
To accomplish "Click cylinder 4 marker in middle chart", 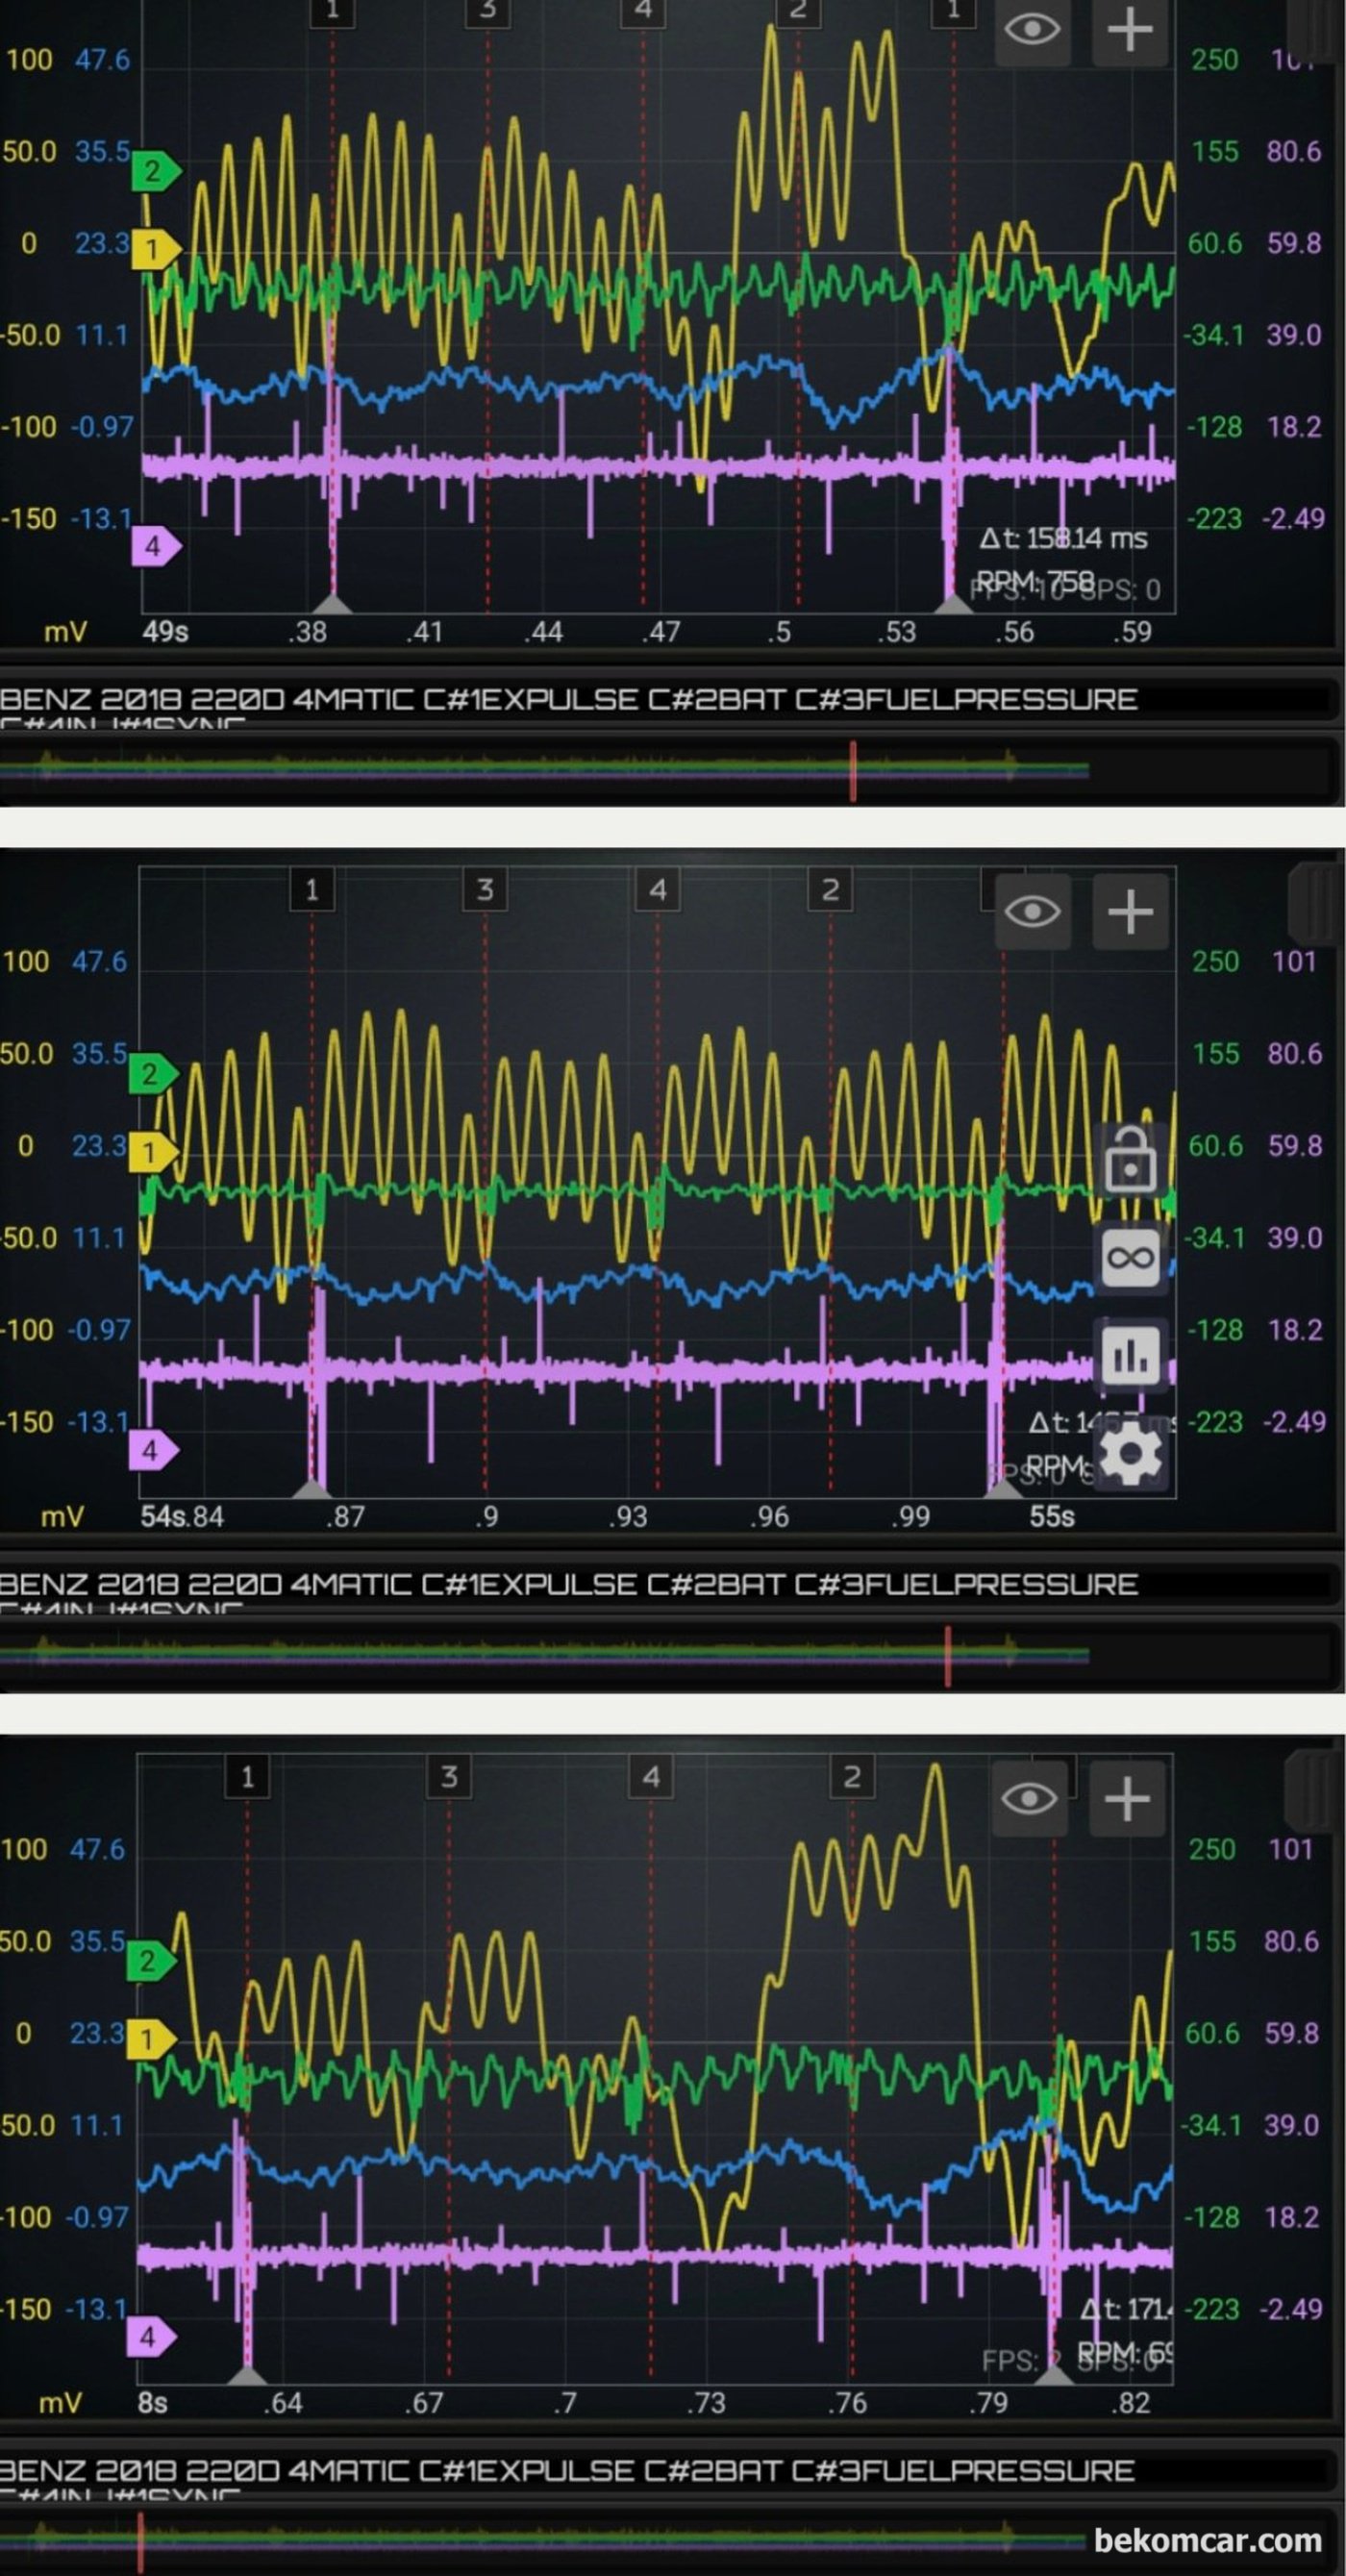I will (x=658, y=889).
